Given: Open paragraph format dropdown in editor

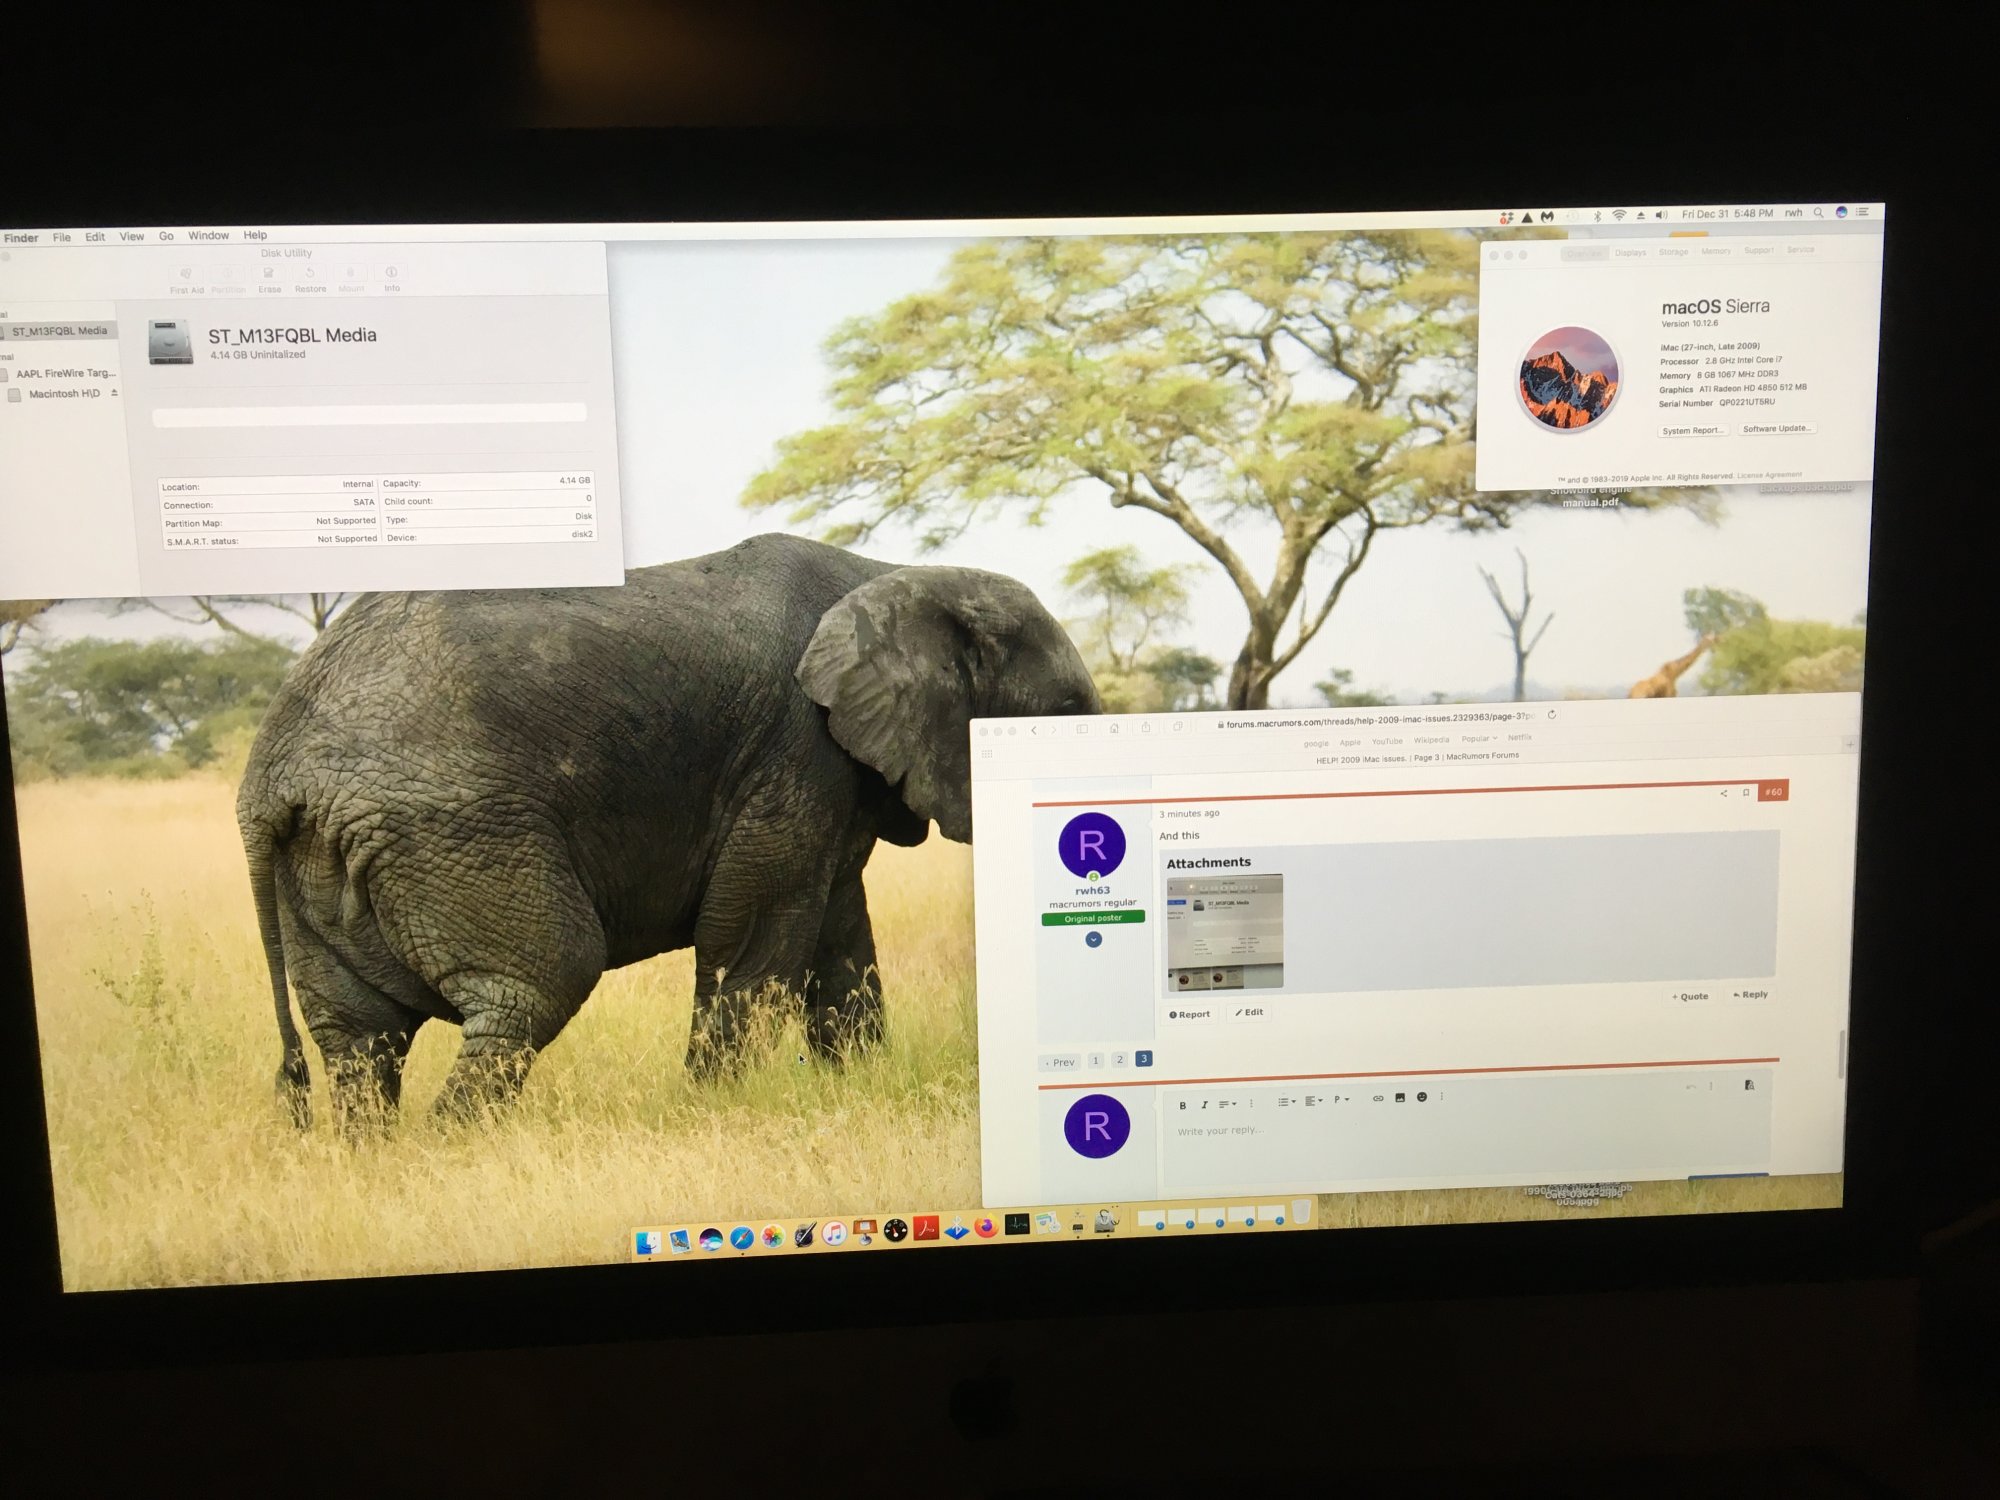Looking at the screenshot, I should pyautogui.click(x=1341, y=1100).
